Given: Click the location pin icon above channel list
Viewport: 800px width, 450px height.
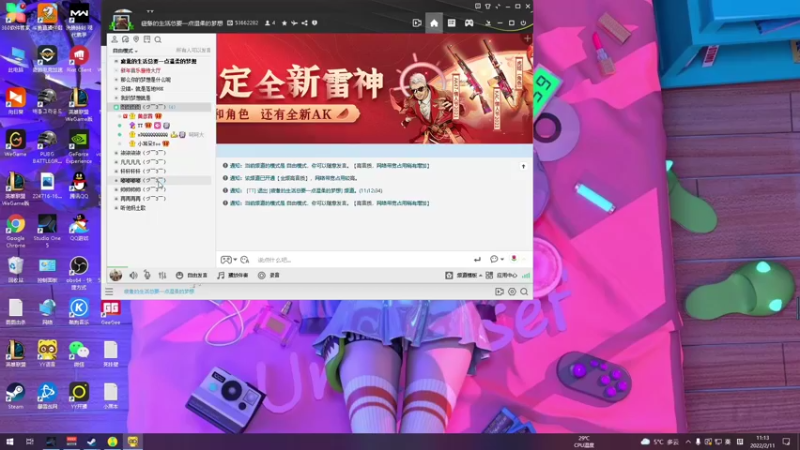Looking at the screenshot, I should [136, 39].
